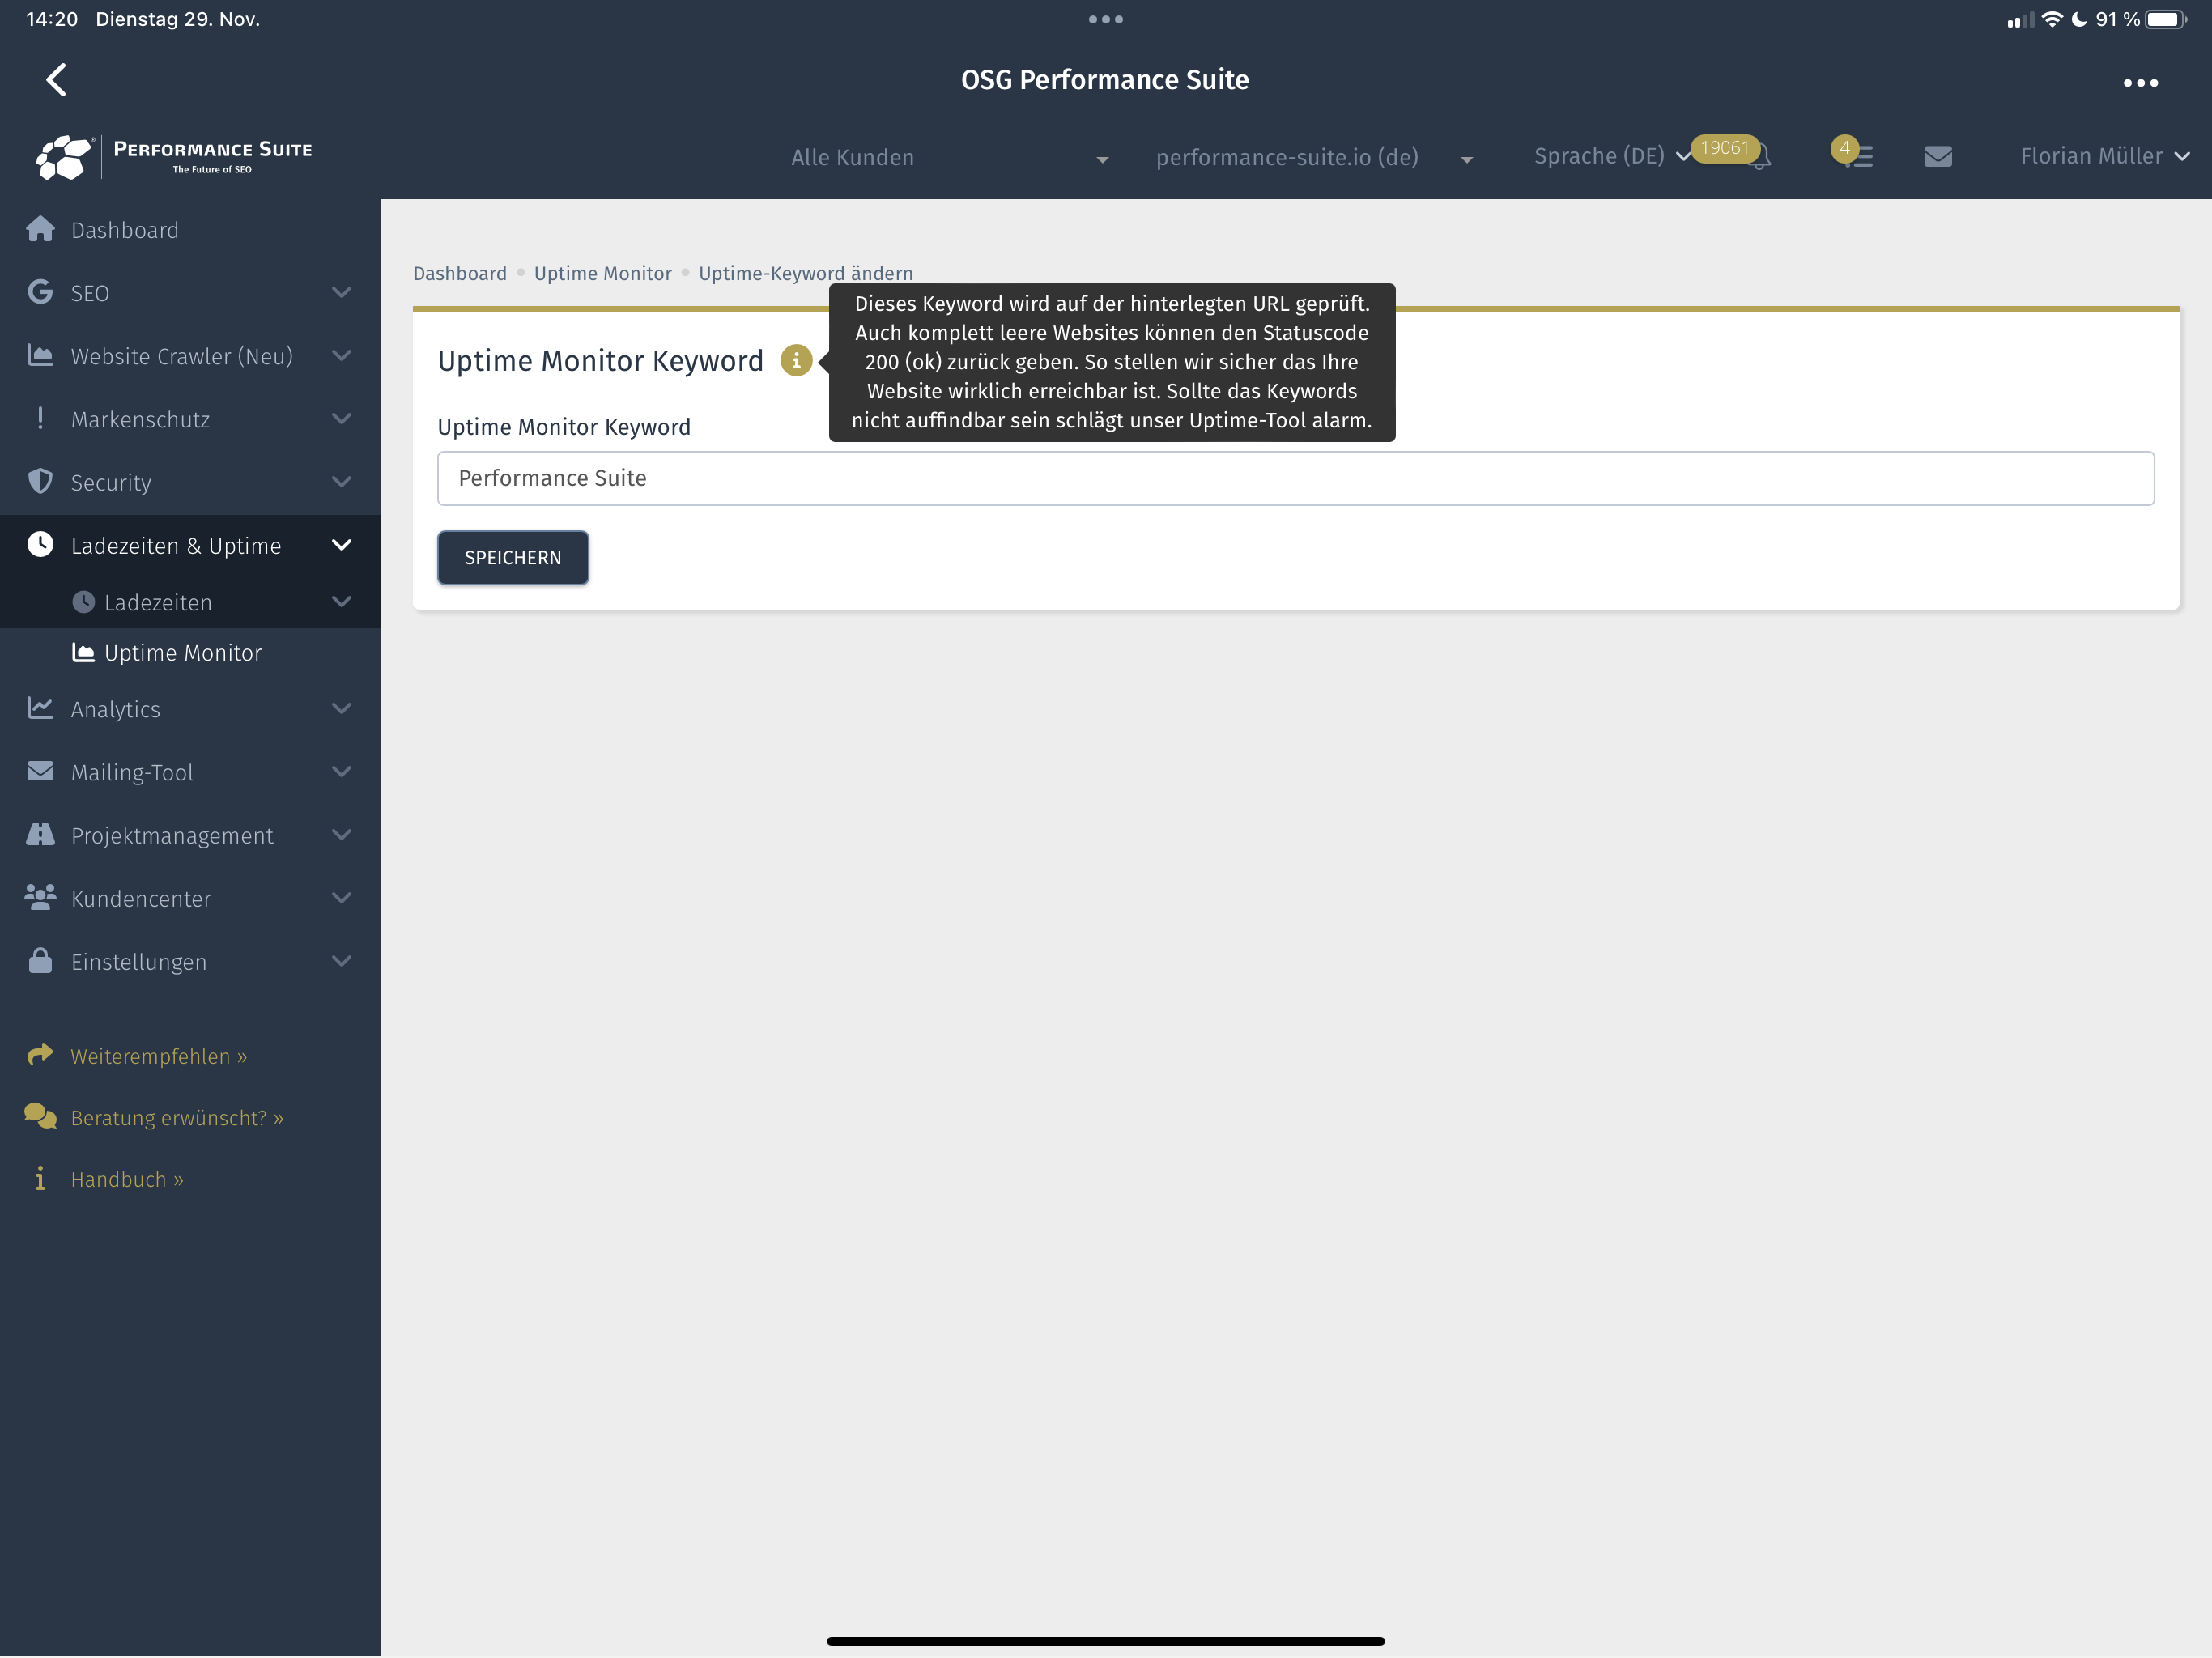Expand the Kundencenter chevron
Screen dimensions: 2212x1658
[x=341, y=898]
